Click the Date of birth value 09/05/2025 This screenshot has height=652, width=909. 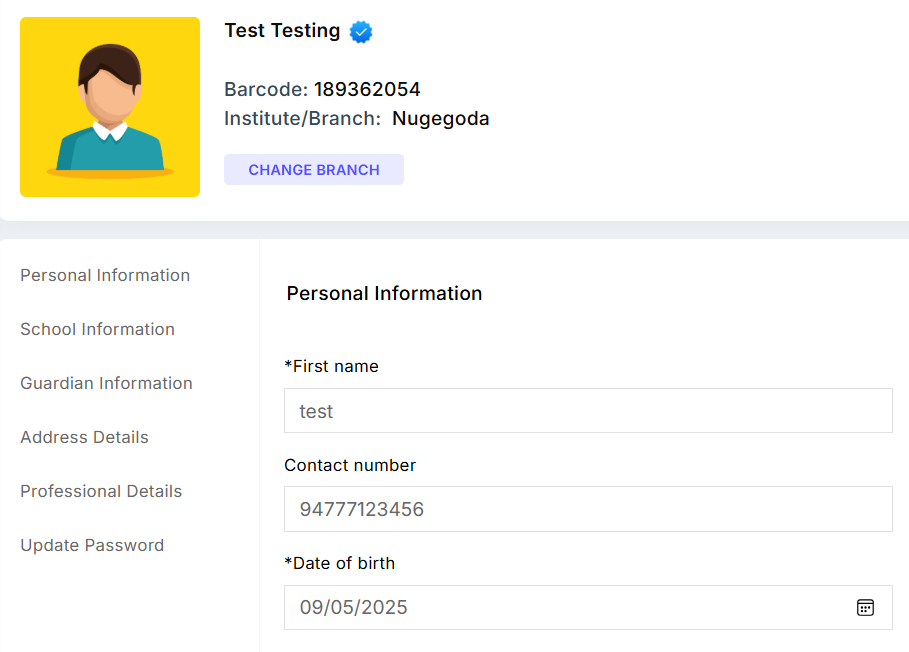pos(354,607)
